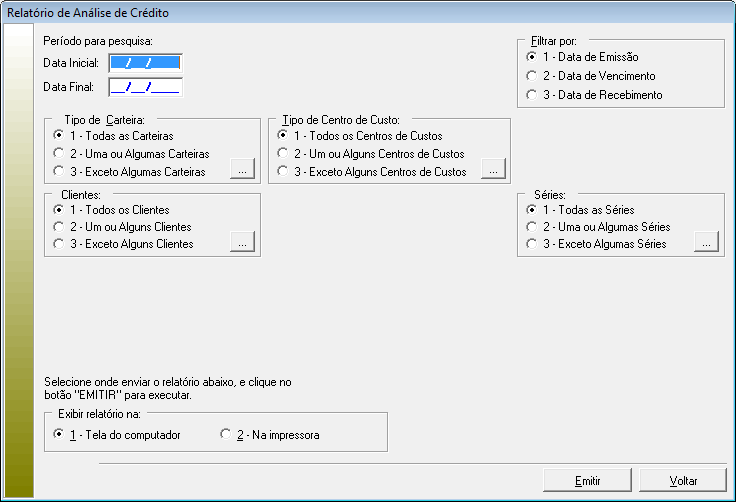Select Um ou Alguns Clientes option
The width and height of the screenshot is (736, 502).
point(58,227)
